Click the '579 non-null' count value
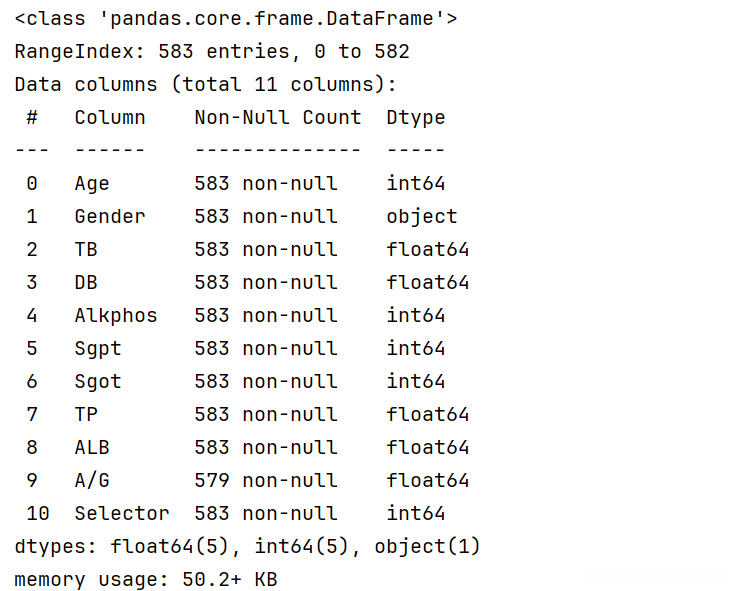 tap(266, 481)
